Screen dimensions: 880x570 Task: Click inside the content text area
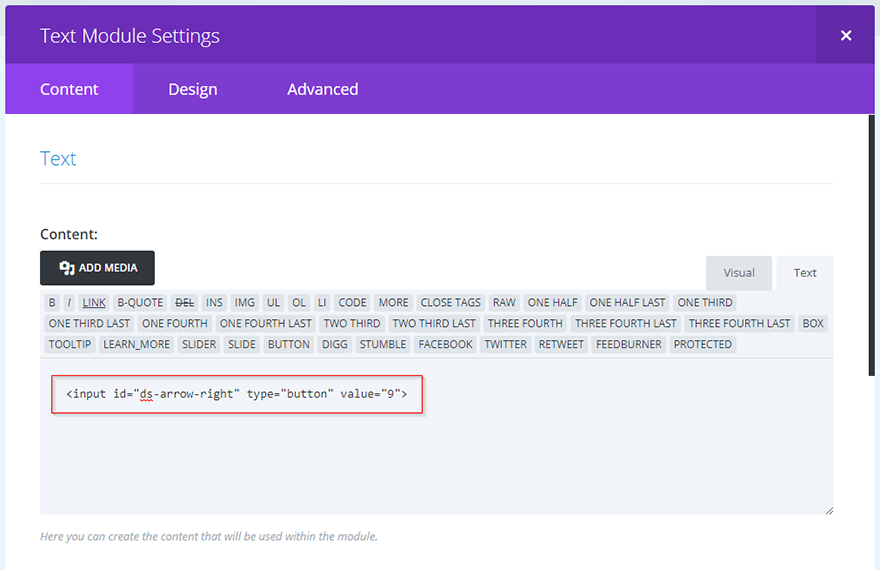436,460
